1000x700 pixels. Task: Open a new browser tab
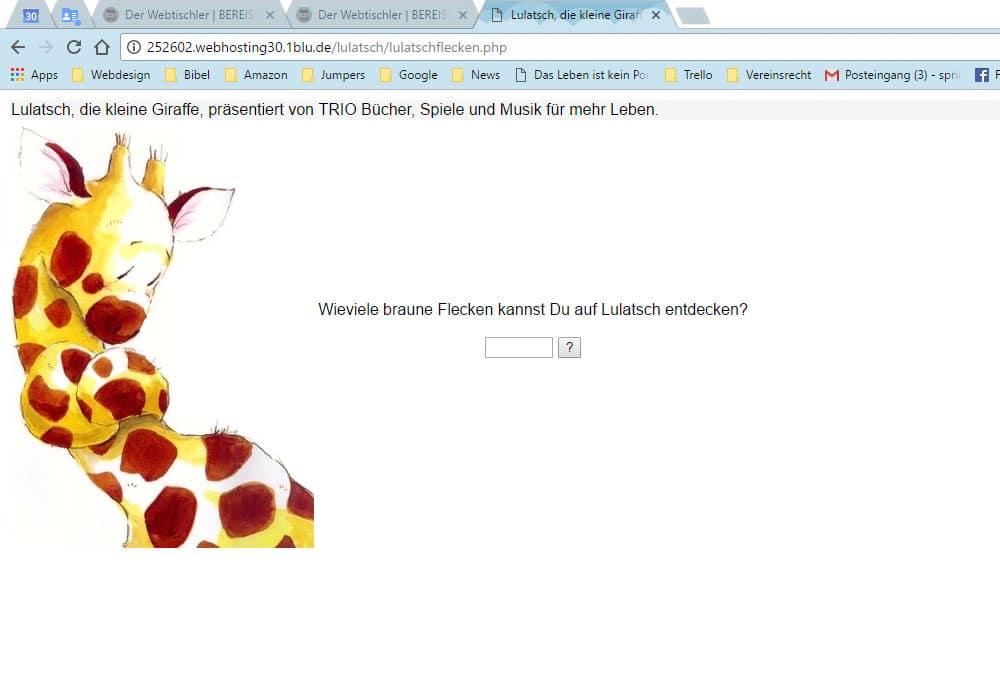point(693,16)
